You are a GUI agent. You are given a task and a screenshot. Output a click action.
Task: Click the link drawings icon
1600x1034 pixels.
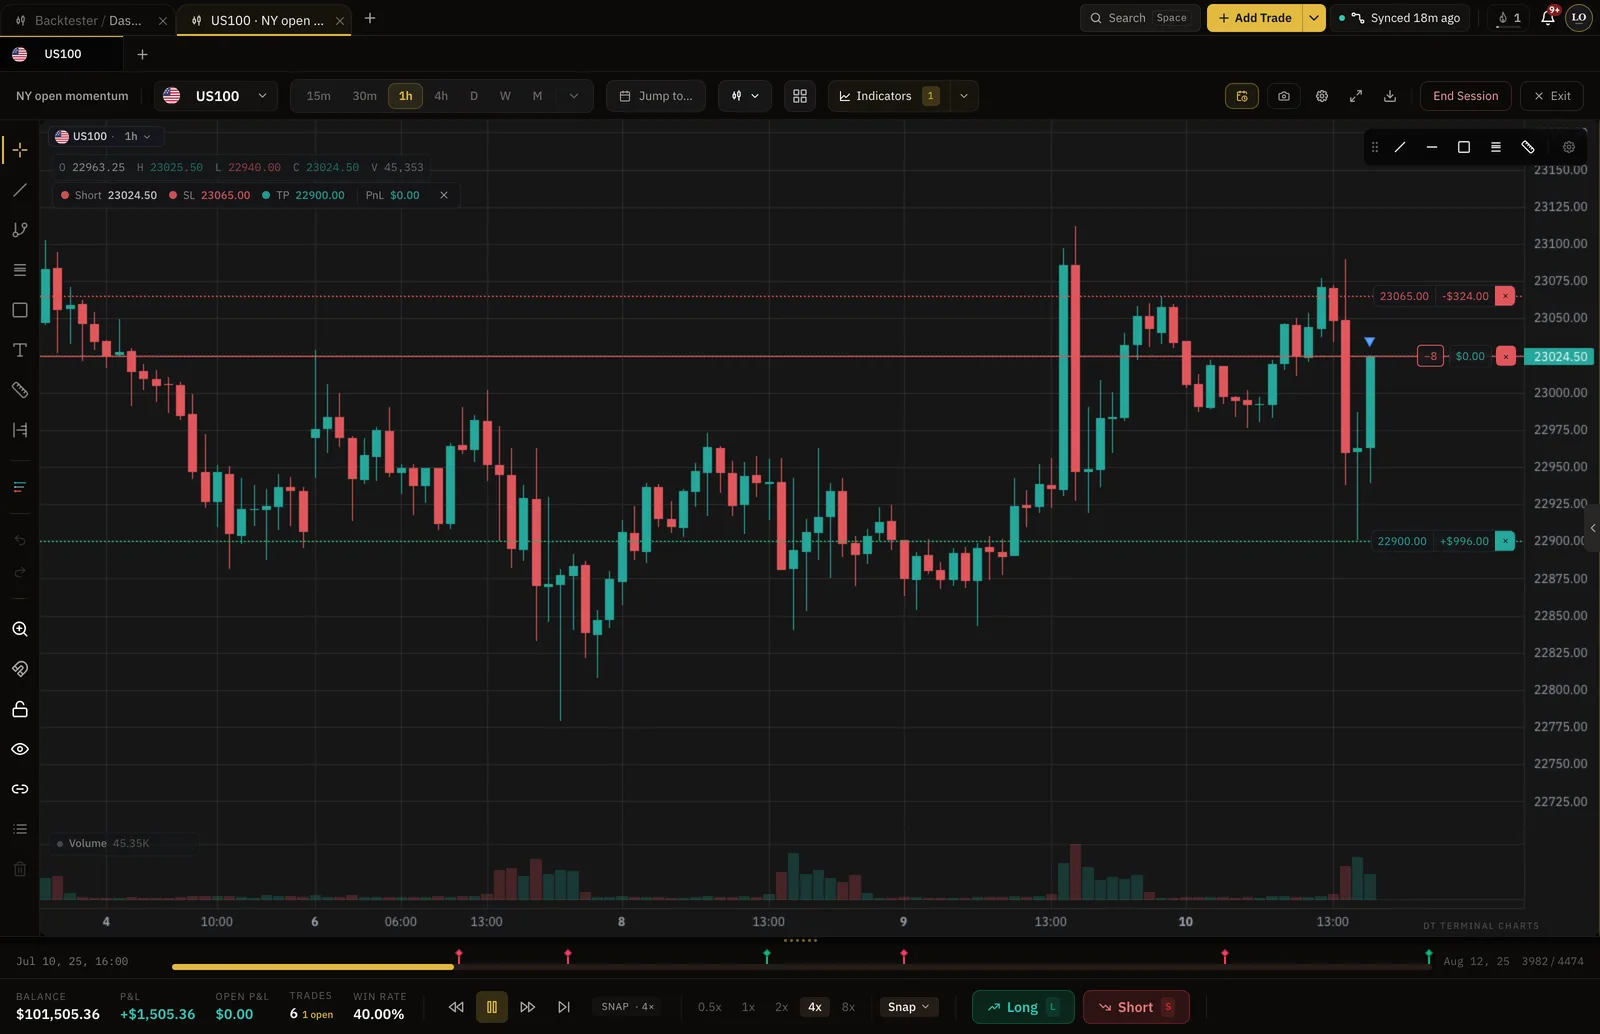19,789
